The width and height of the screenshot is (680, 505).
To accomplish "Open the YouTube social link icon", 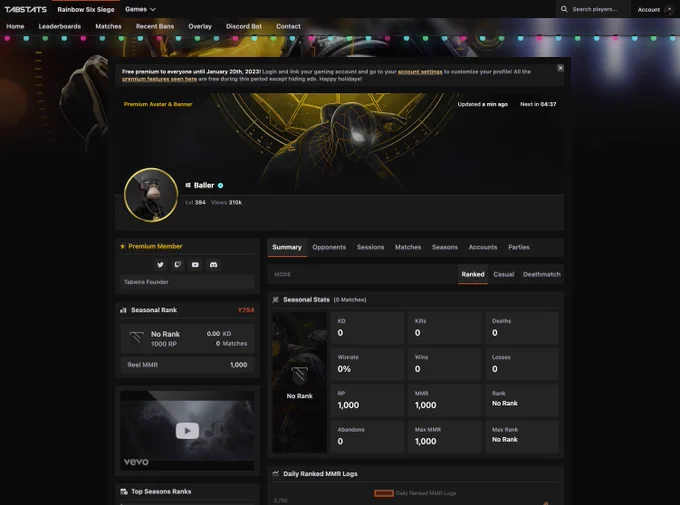I will 195,265.
